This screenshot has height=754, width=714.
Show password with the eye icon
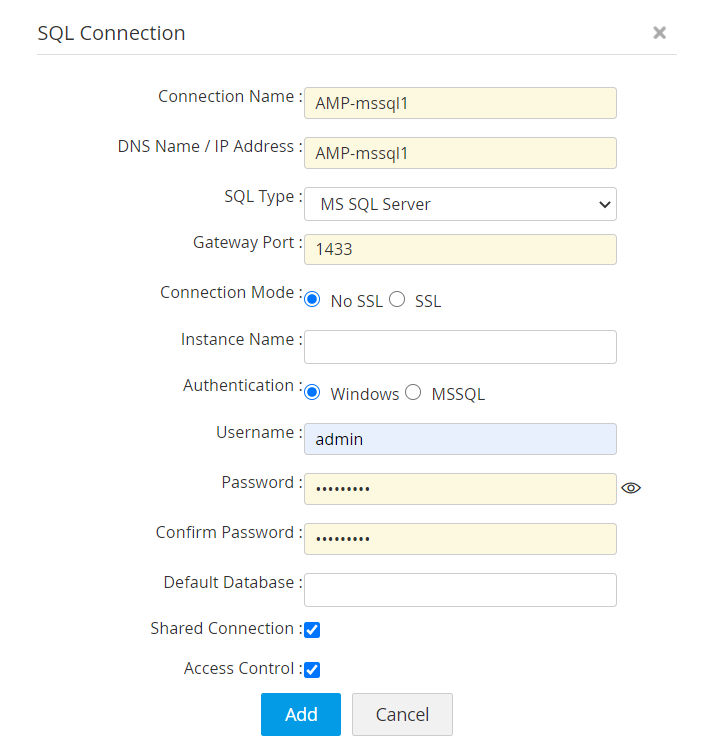pyautogui.click(x=630, y=488)
